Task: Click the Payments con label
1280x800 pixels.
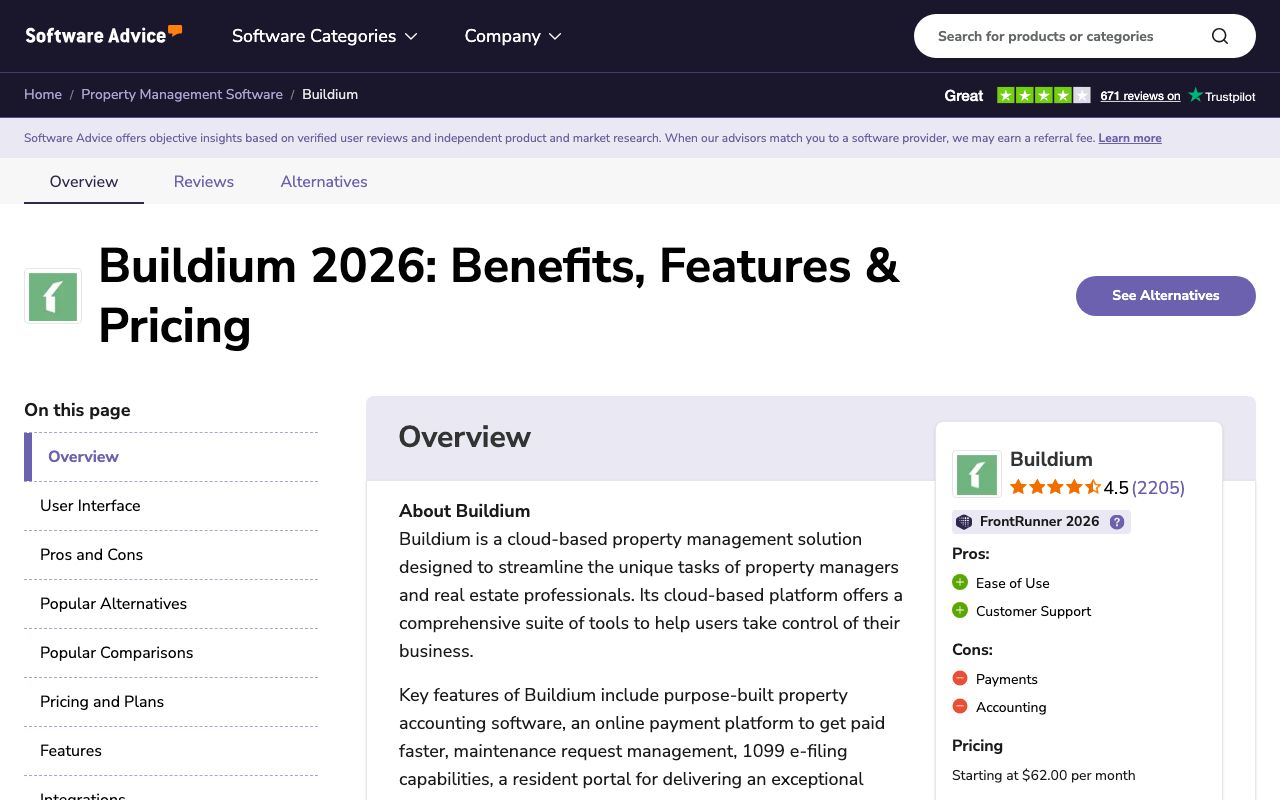Action: click(x=1007, y=679)
